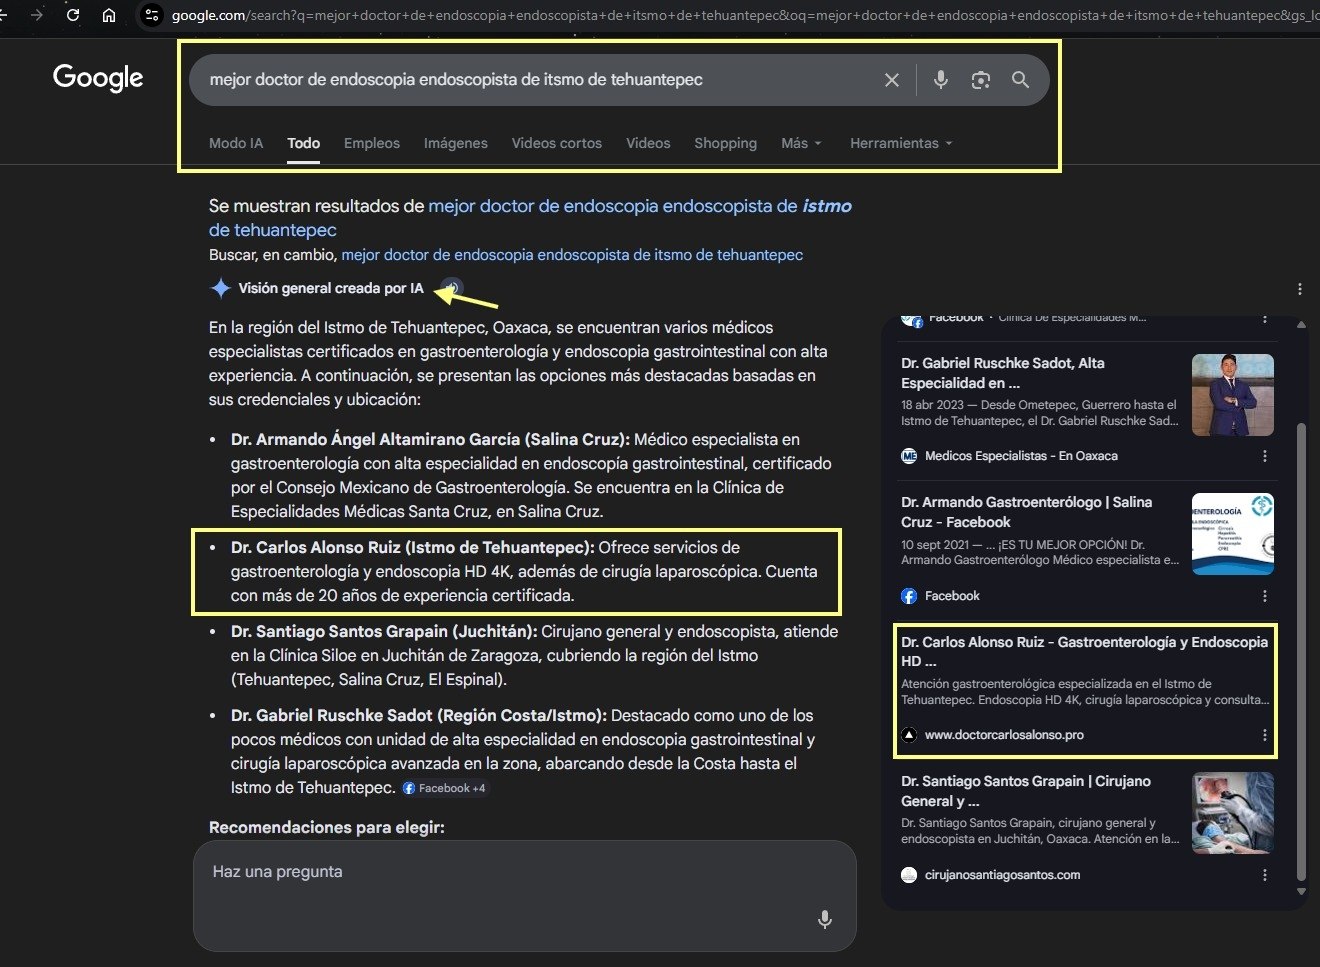
Task: Click the sources panel scroll-up arrow
Action: pyautogui.click(x=1301, y=325)
